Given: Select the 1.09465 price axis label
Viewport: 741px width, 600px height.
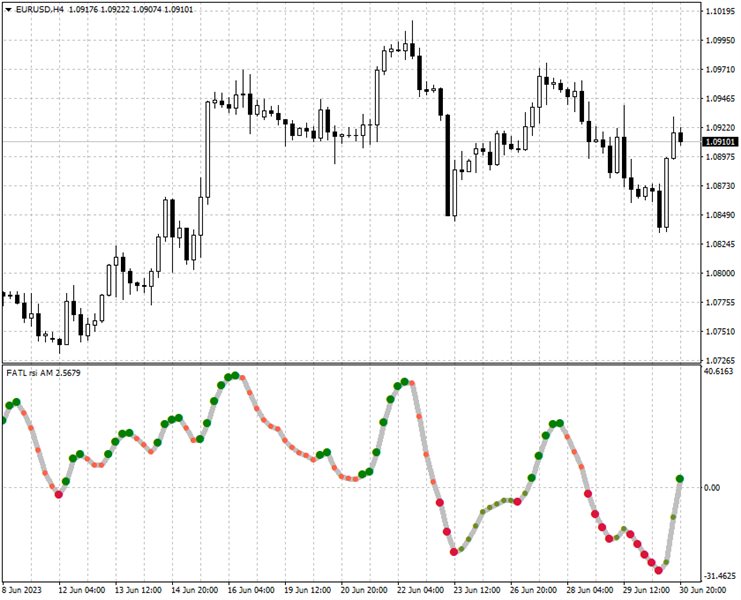Looking at the screenshot, I should (720, 99).
